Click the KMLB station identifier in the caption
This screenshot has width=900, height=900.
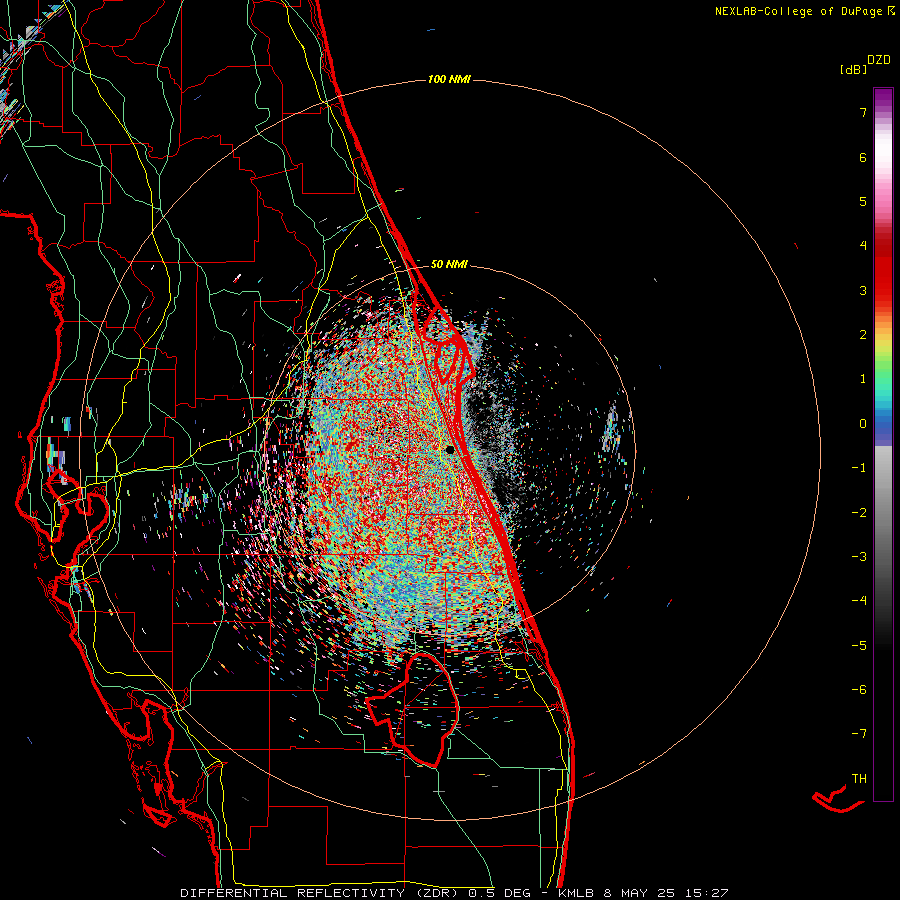click(576, 893)
